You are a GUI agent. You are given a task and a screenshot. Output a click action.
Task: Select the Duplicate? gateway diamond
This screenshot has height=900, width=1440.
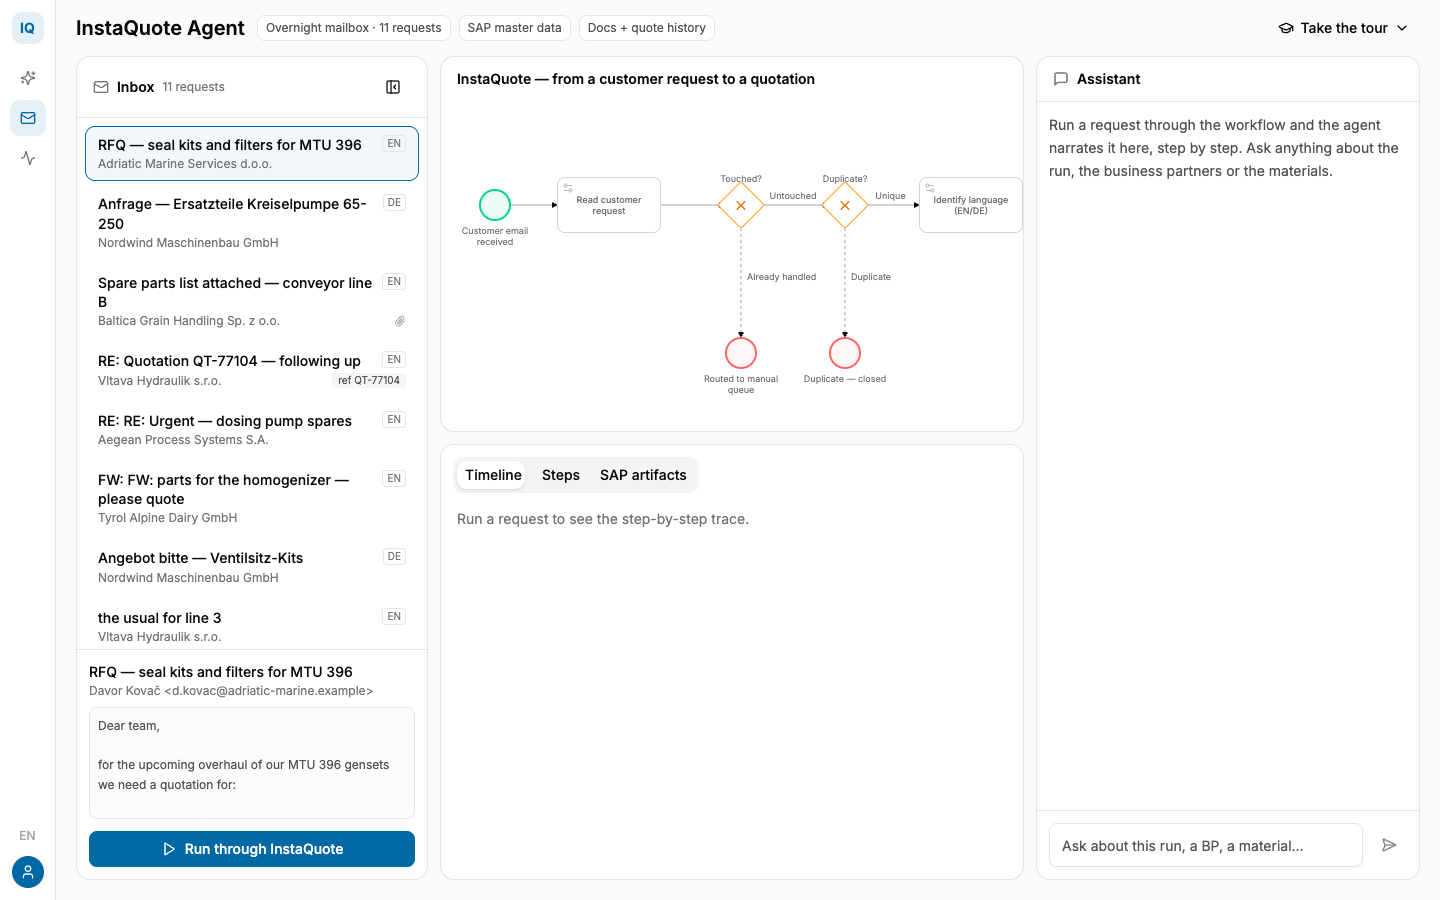coord(845,205)
